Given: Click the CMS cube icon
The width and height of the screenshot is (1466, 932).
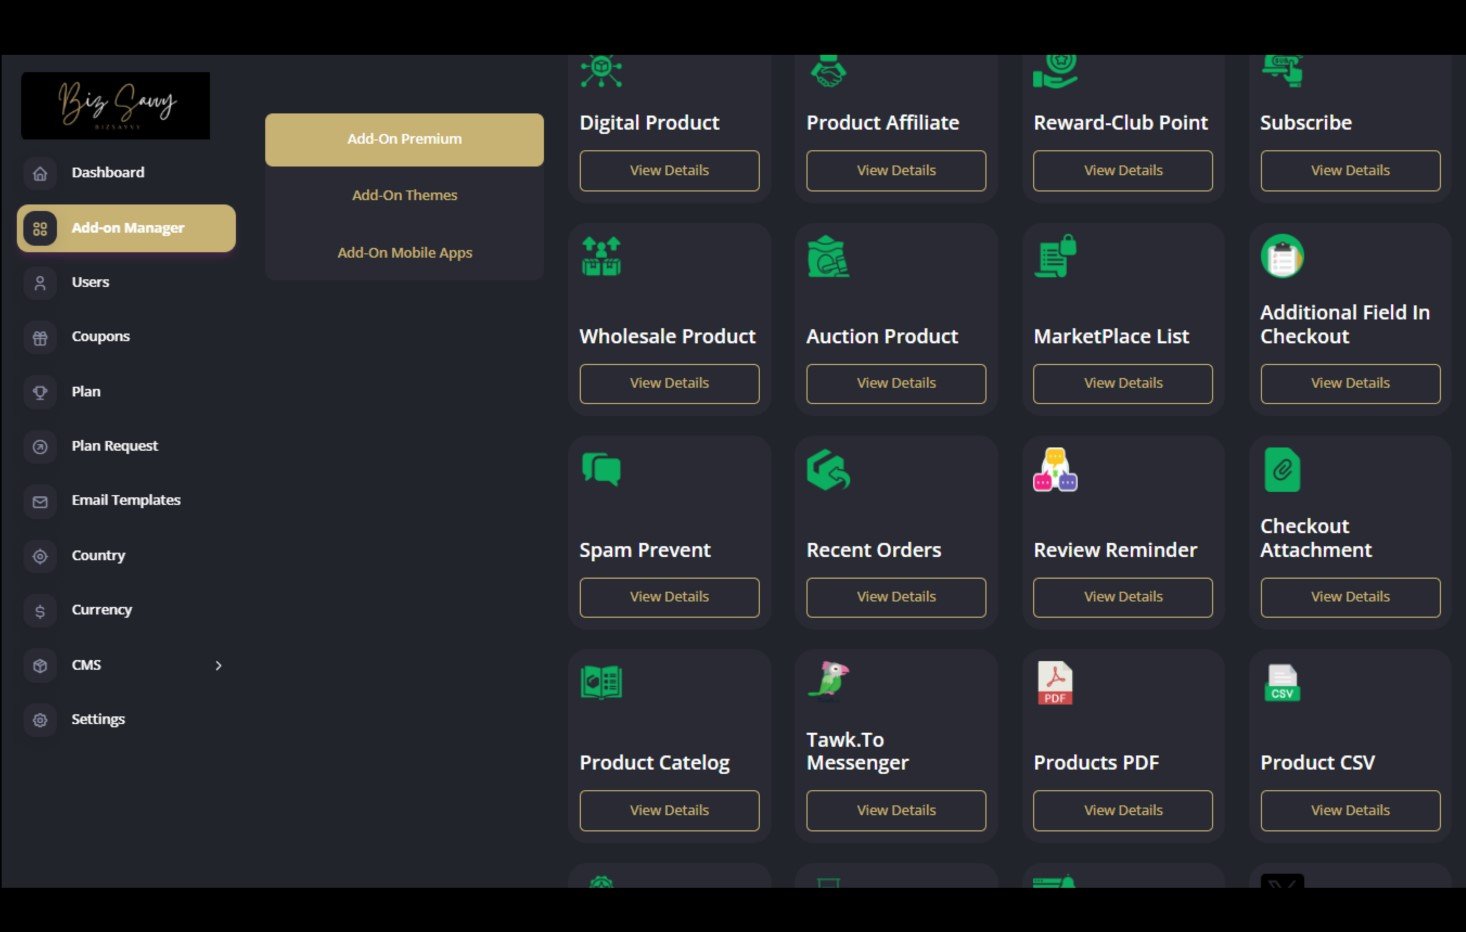Looking at the screenshot, I should tap(40, 665).
